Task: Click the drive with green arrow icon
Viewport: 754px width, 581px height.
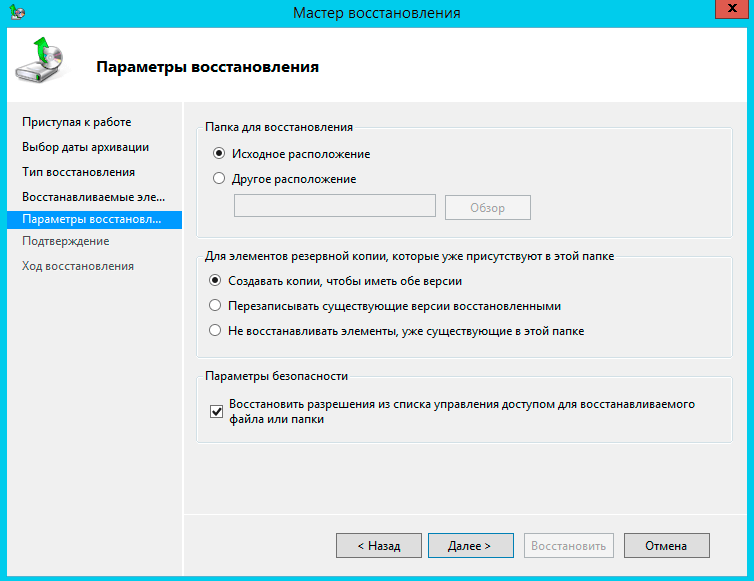Action: (39, 61)
